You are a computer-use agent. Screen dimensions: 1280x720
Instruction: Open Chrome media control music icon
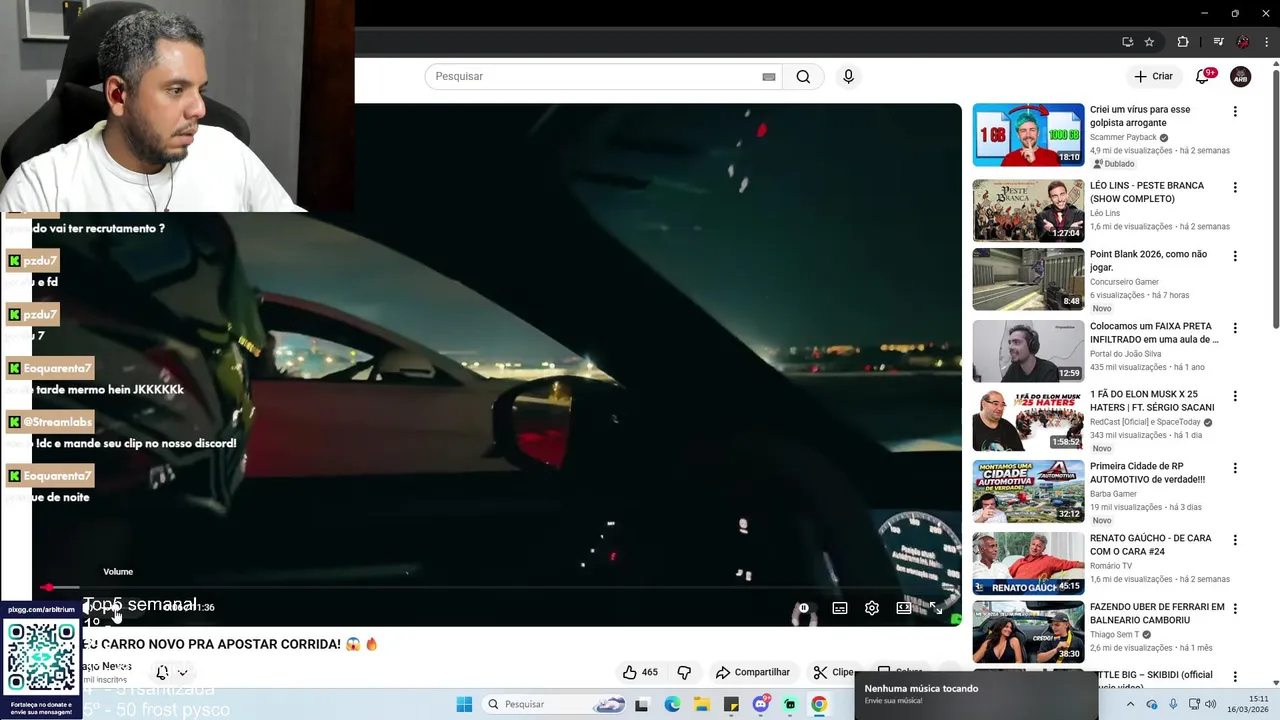(1218, 42)
